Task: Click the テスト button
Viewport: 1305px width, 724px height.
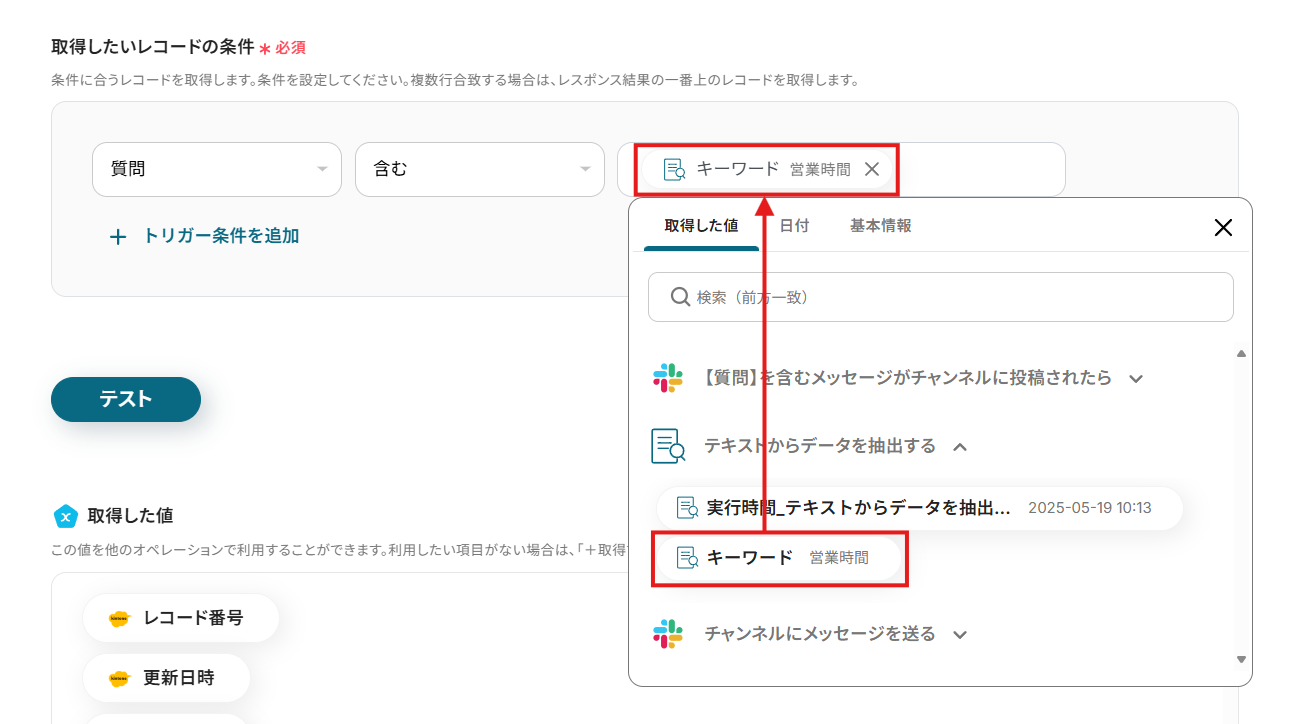Action: click(126, 399)
